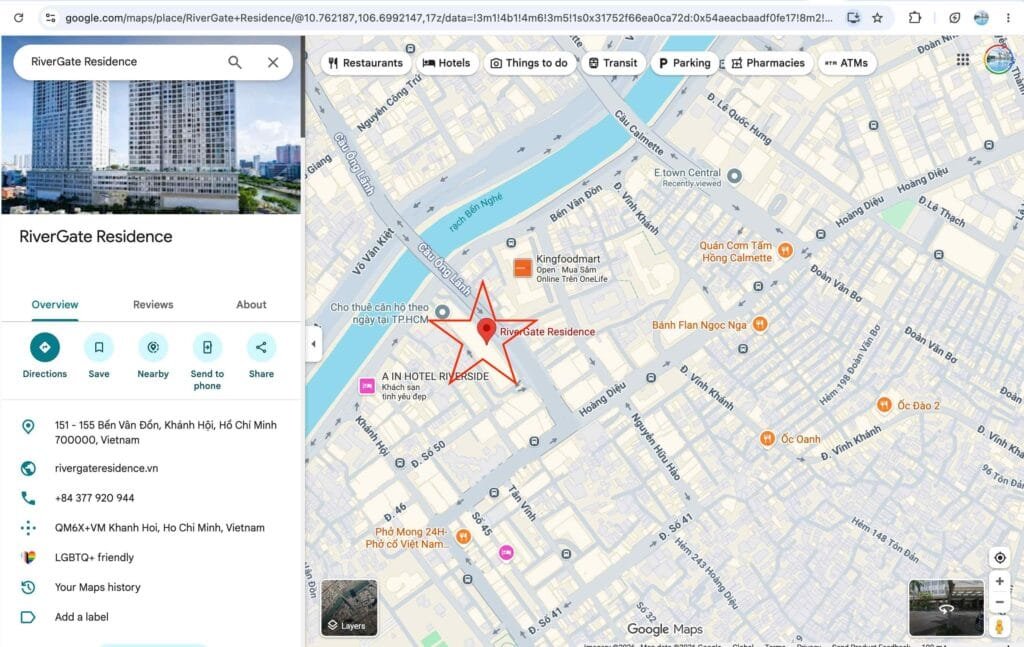Show Things to do on map
The image size is (1024, 647).
529,63
